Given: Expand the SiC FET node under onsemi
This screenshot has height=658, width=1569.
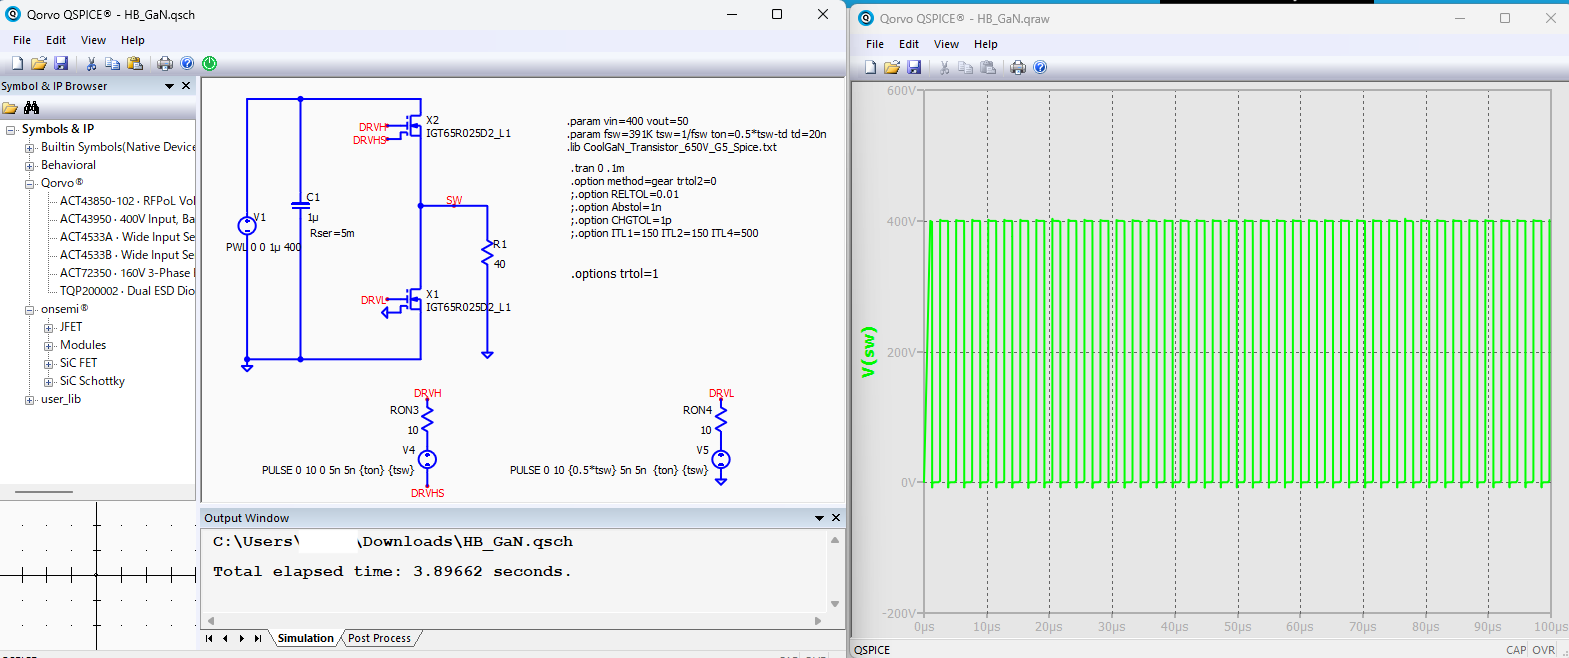Looking at the screenshot, I should click(49, 364).
